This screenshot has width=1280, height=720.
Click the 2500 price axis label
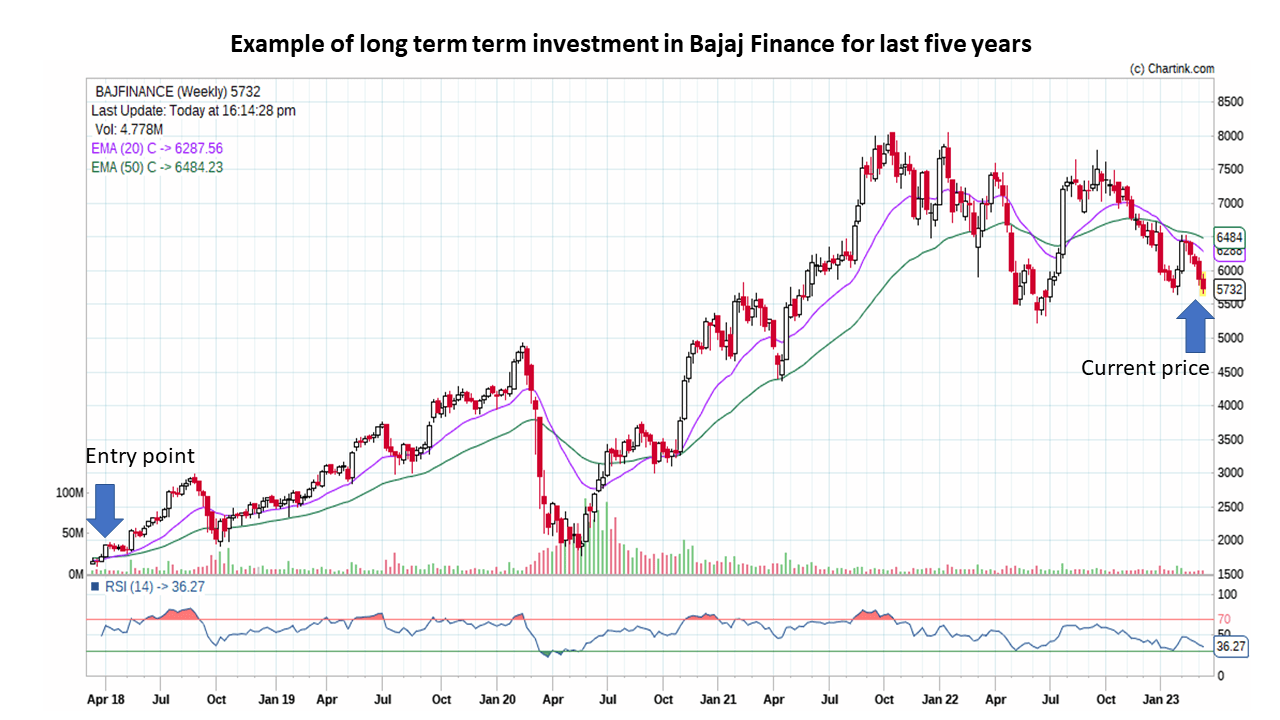1230,507
